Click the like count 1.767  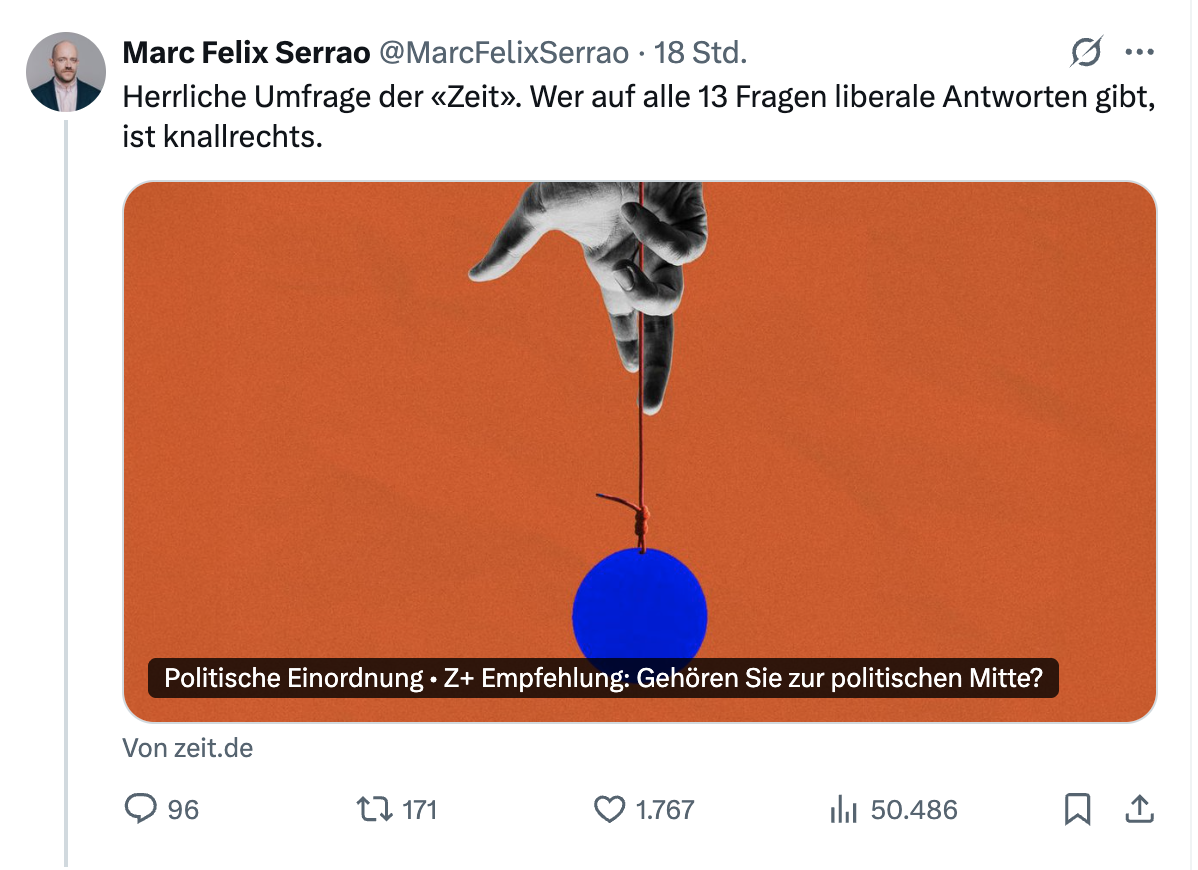[665, 809]
